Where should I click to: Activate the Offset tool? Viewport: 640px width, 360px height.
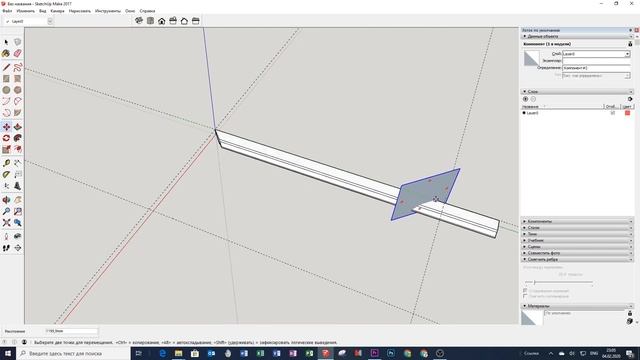click(x=18, y=149)
